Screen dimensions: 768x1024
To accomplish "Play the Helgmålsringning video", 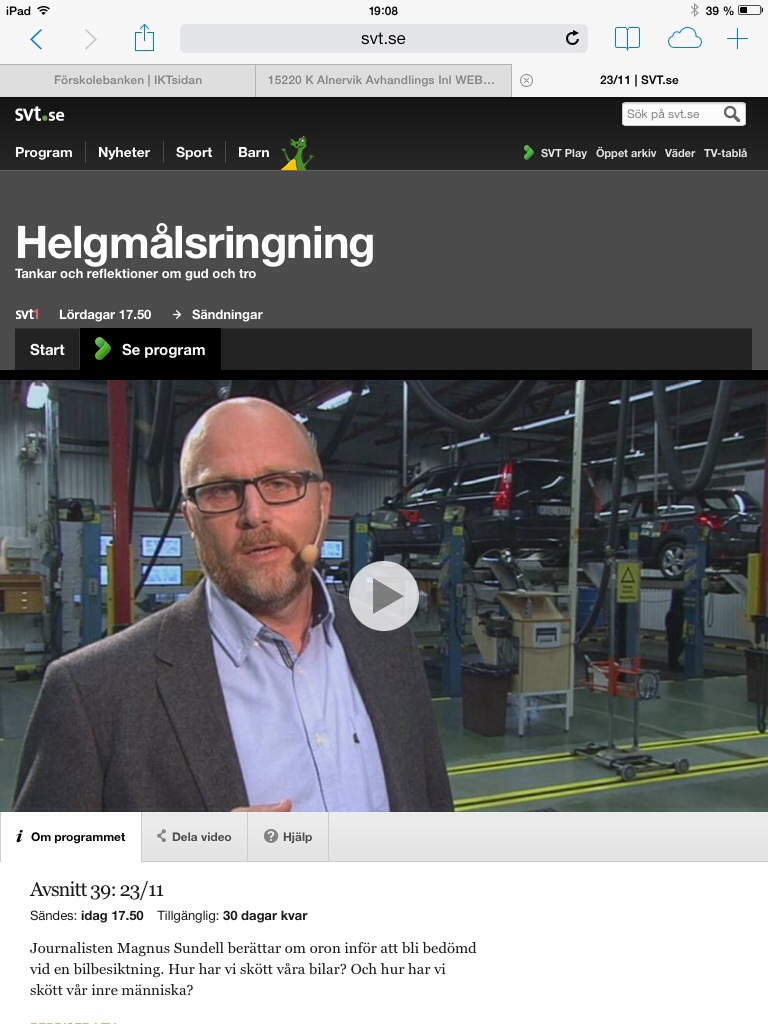I will [384, 596].
